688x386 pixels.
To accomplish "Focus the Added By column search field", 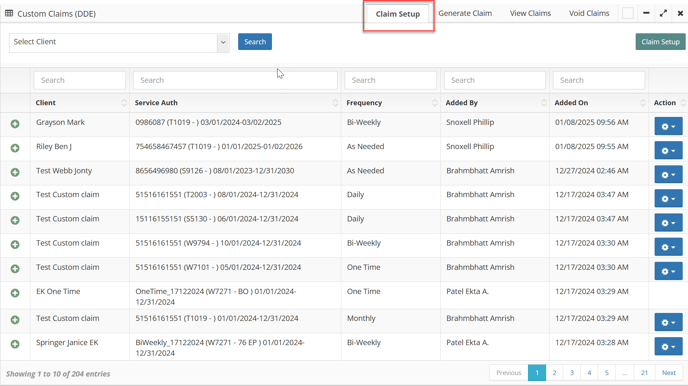I will [494, 80].
